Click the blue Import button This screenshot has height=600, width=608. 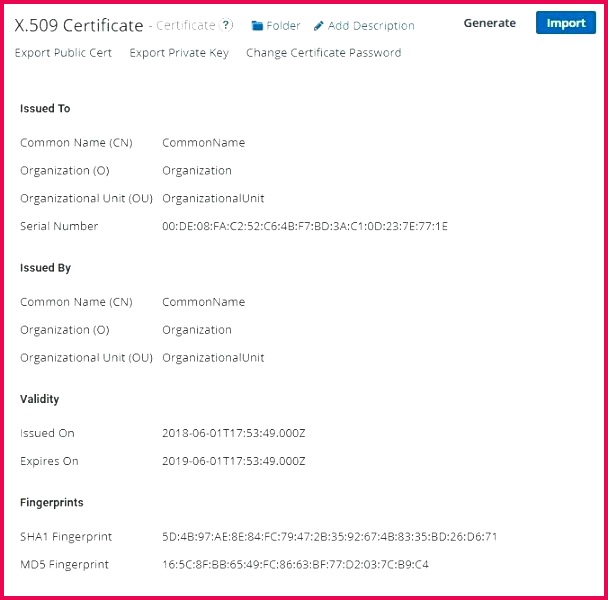pos(566,23)
